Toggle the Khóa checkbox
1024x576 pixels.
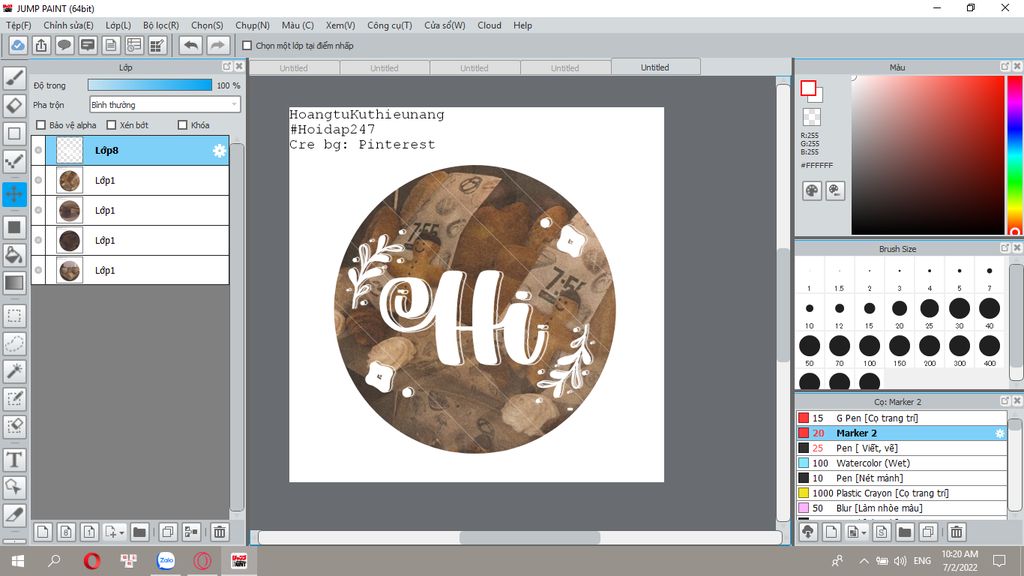pos(183,125)
